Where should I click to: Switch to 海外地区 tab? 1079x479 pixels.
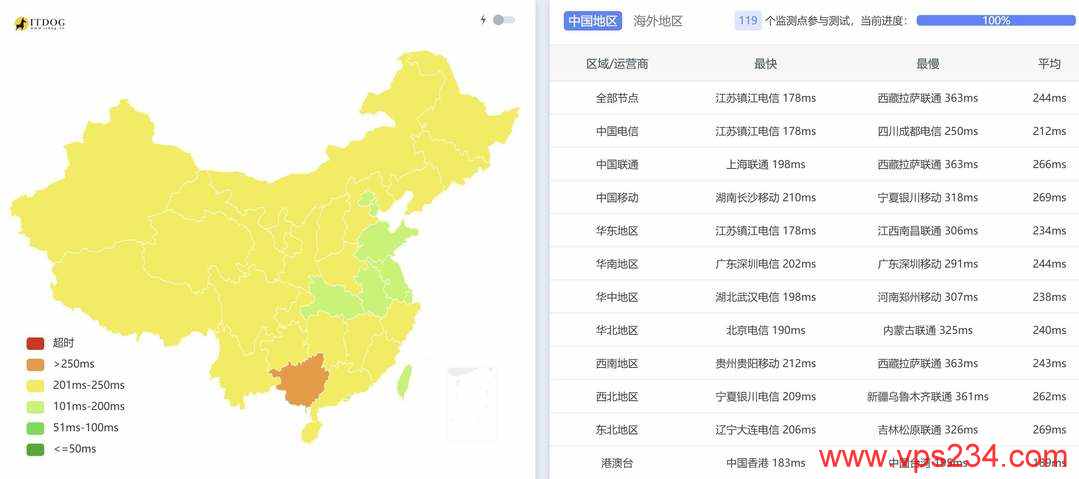658,21
